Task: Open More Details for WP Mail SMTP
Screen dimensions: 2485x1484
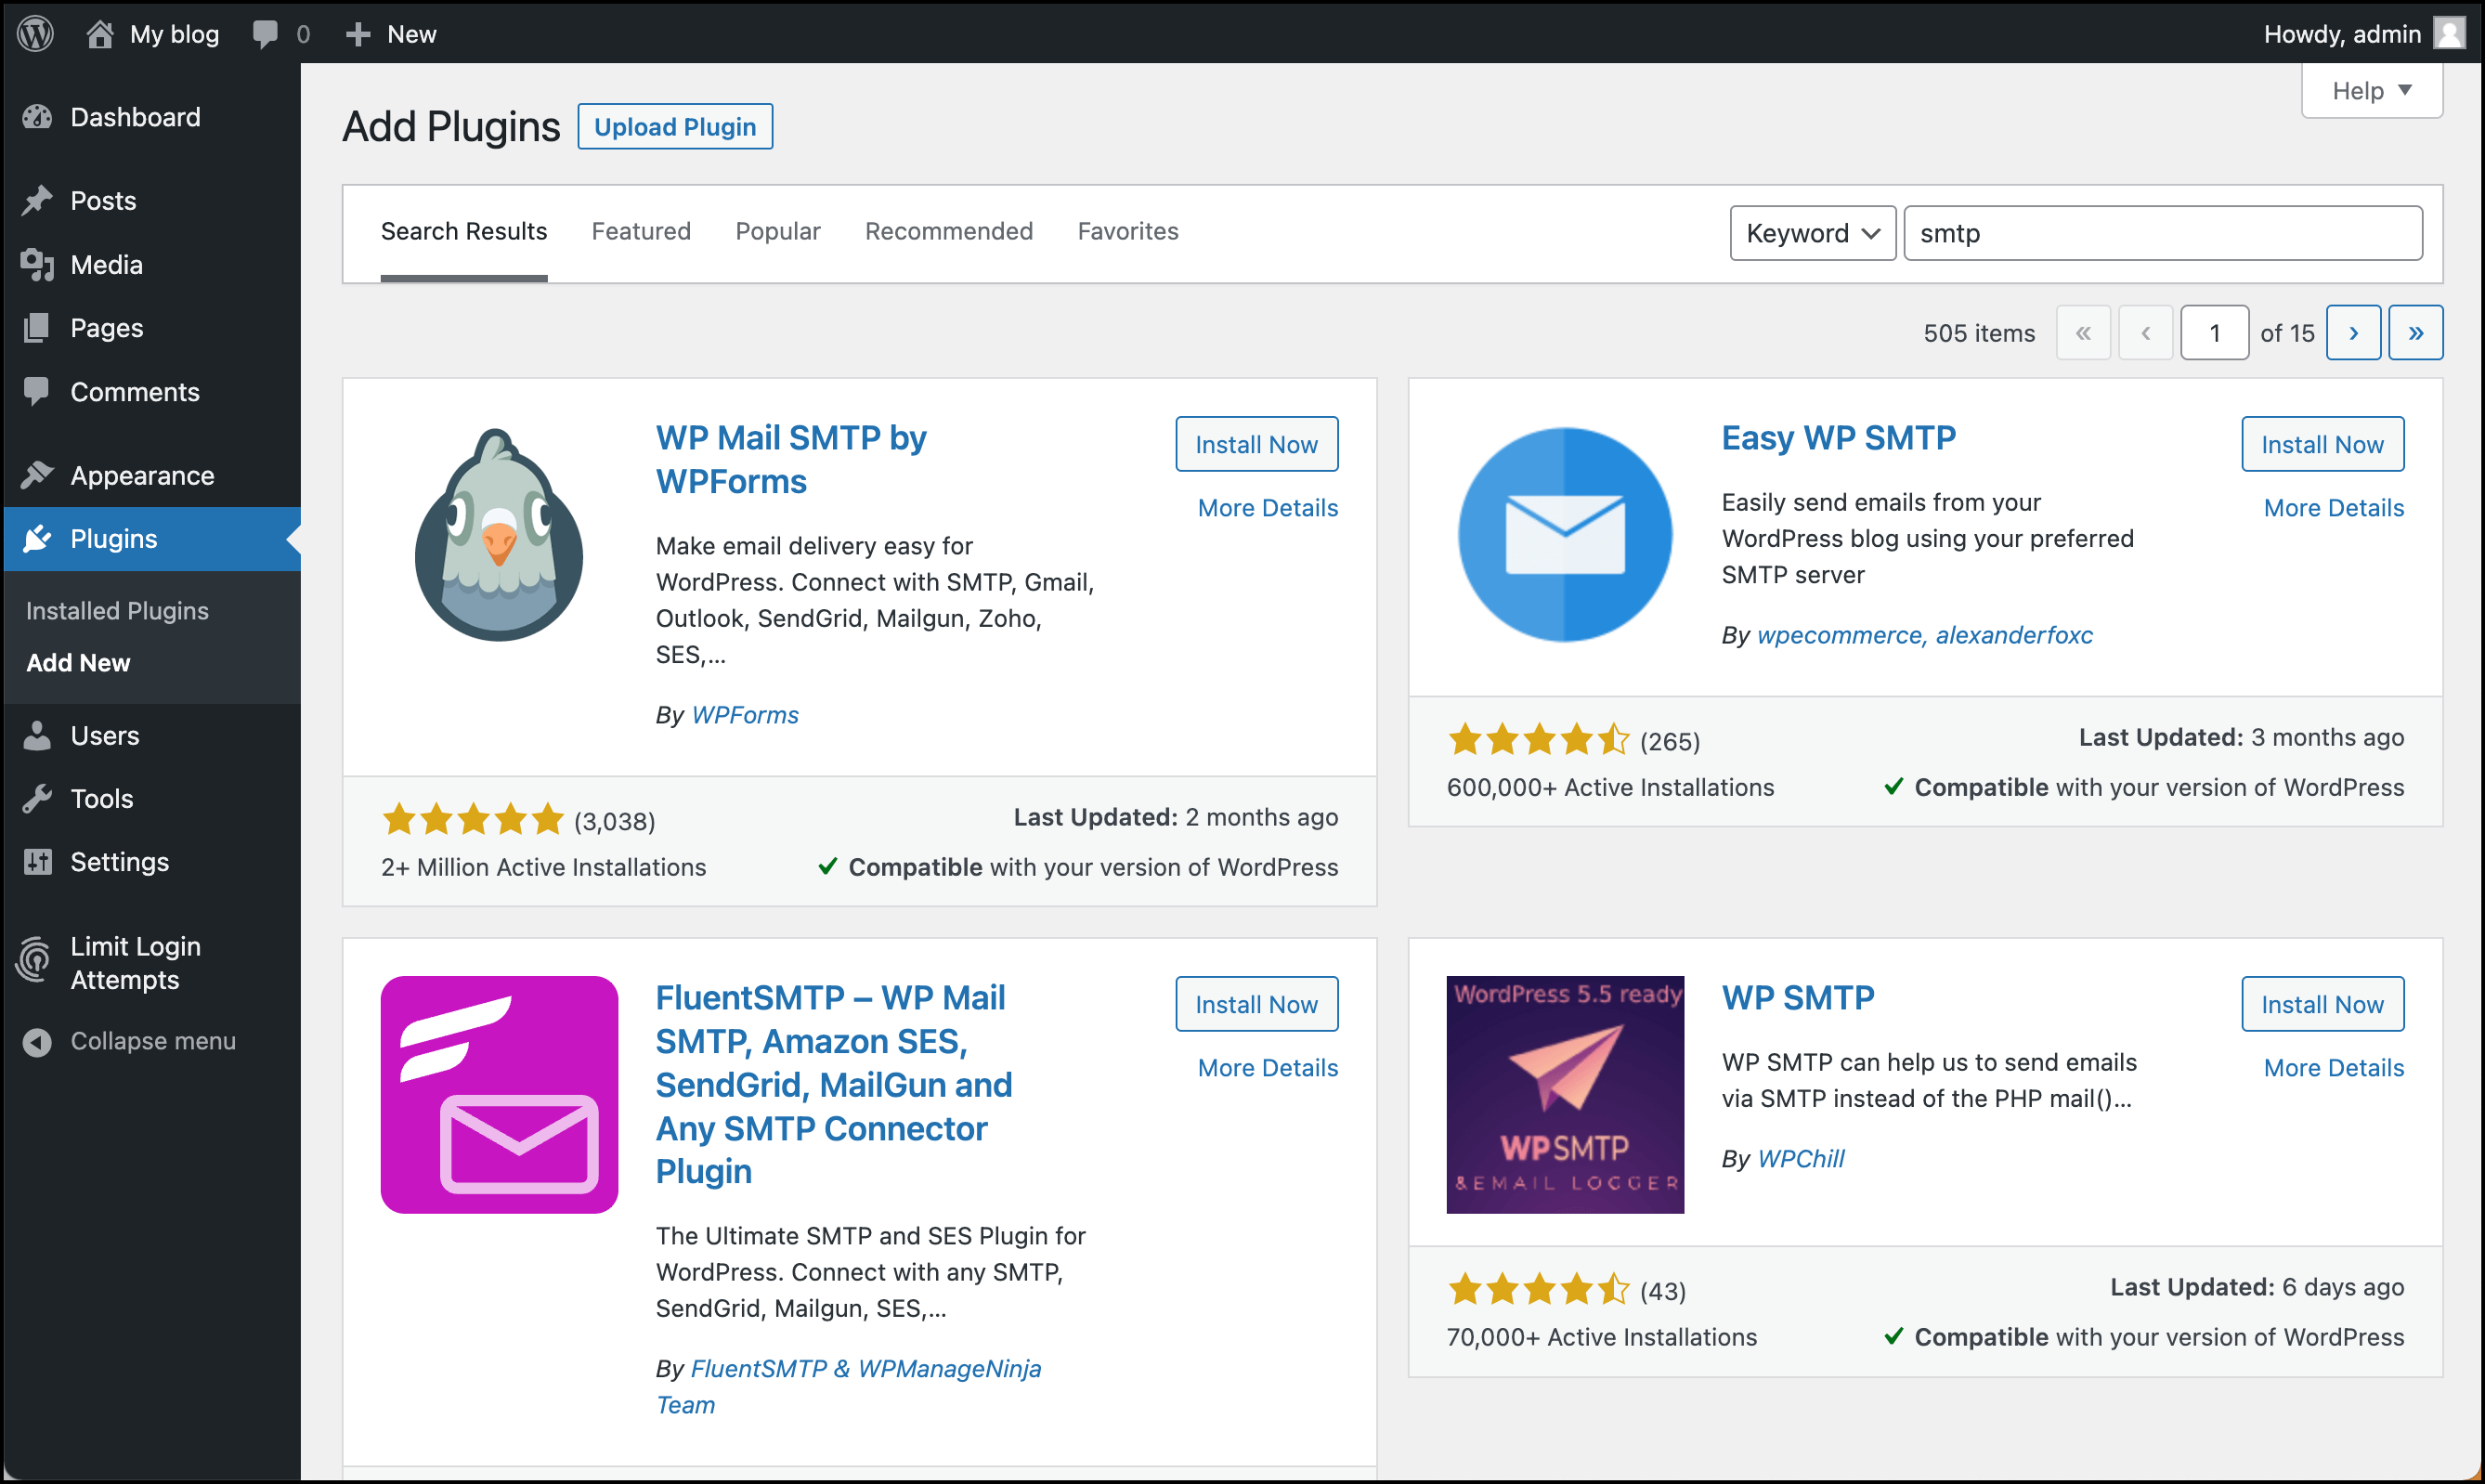Action: pos(1268,508)
